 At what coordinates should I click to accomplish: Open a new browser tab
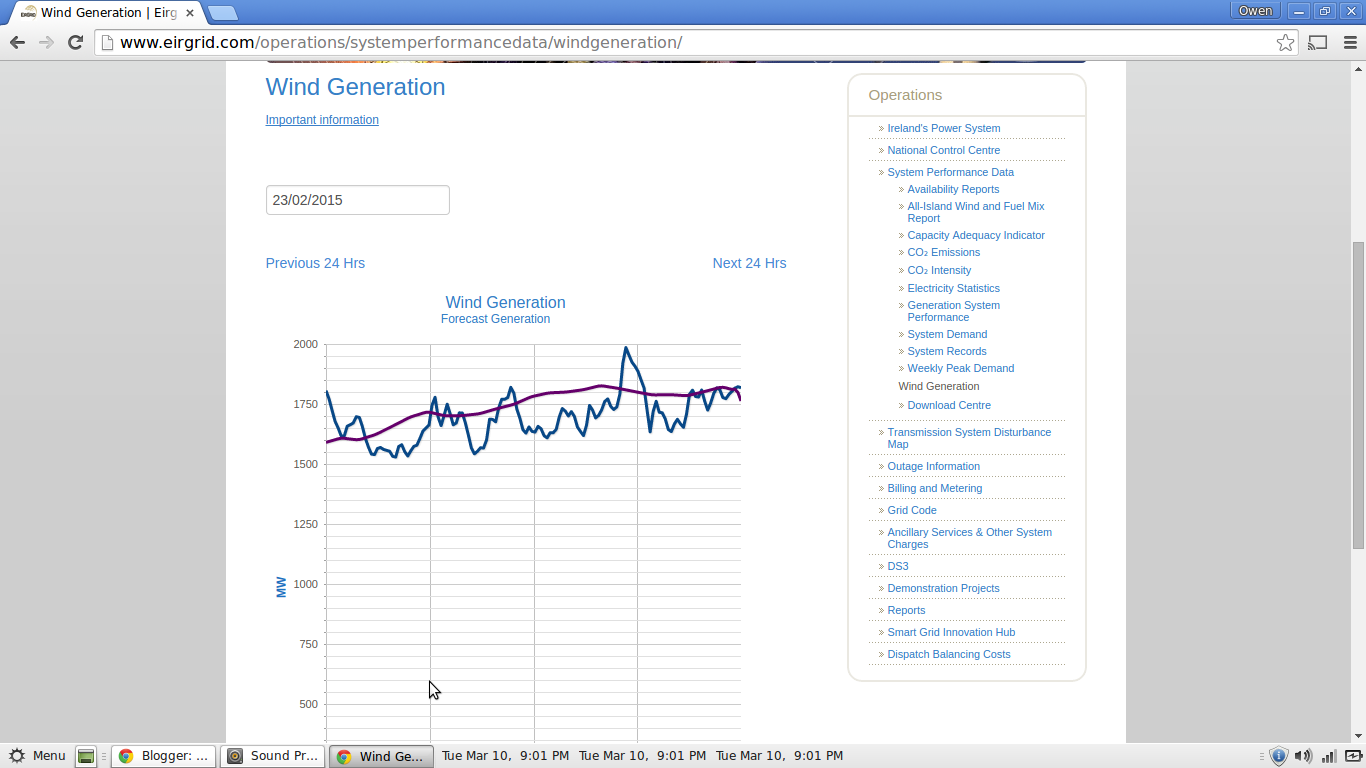(222, 13)
